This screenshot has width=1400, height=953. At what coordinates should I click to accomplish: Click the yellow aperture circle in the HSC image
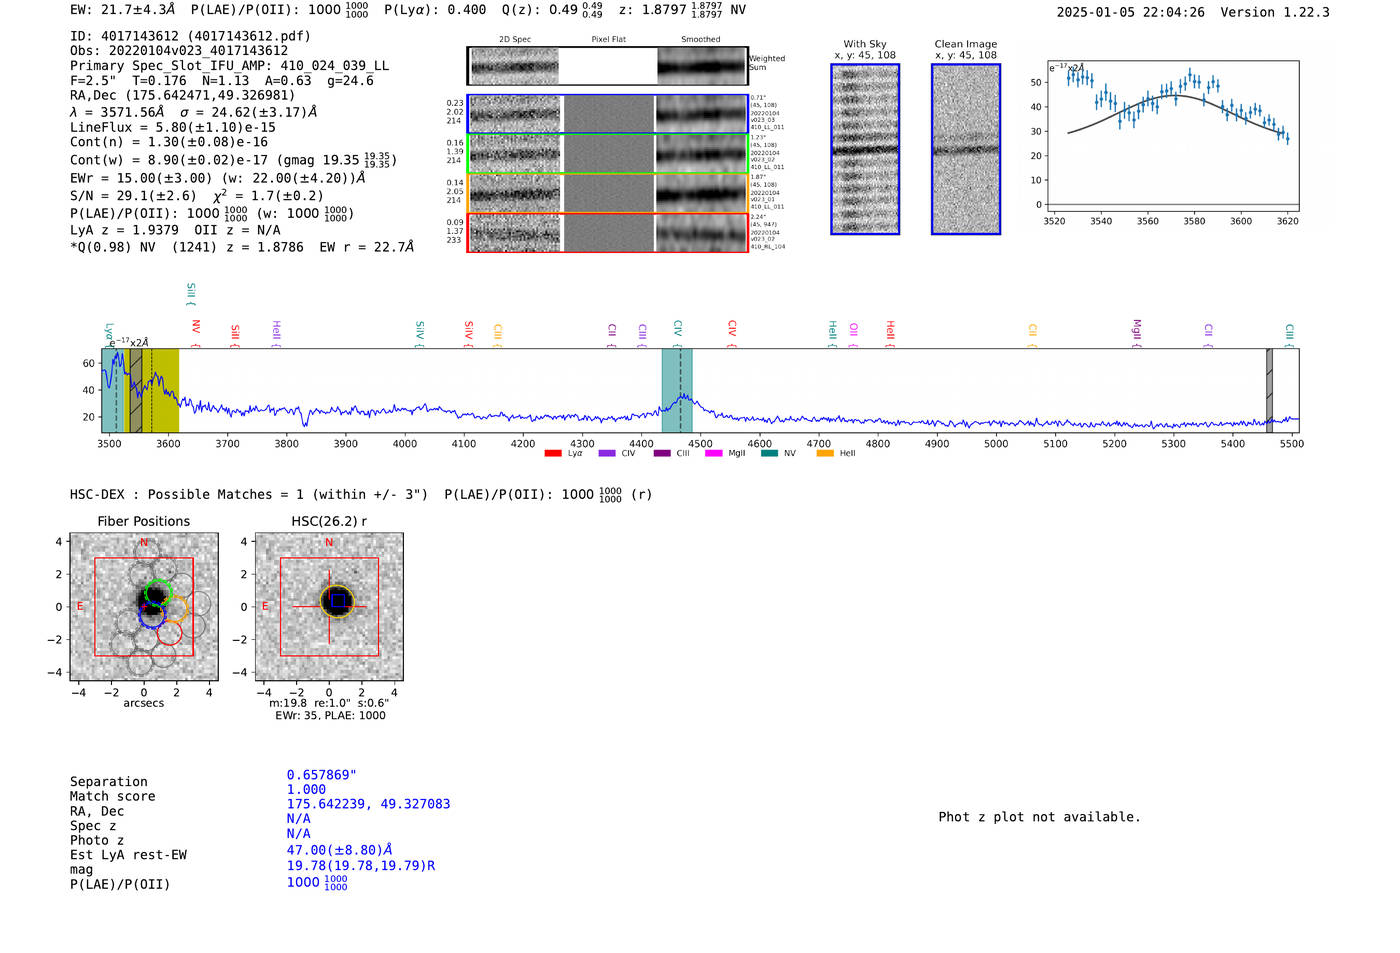tap(337, 602)
